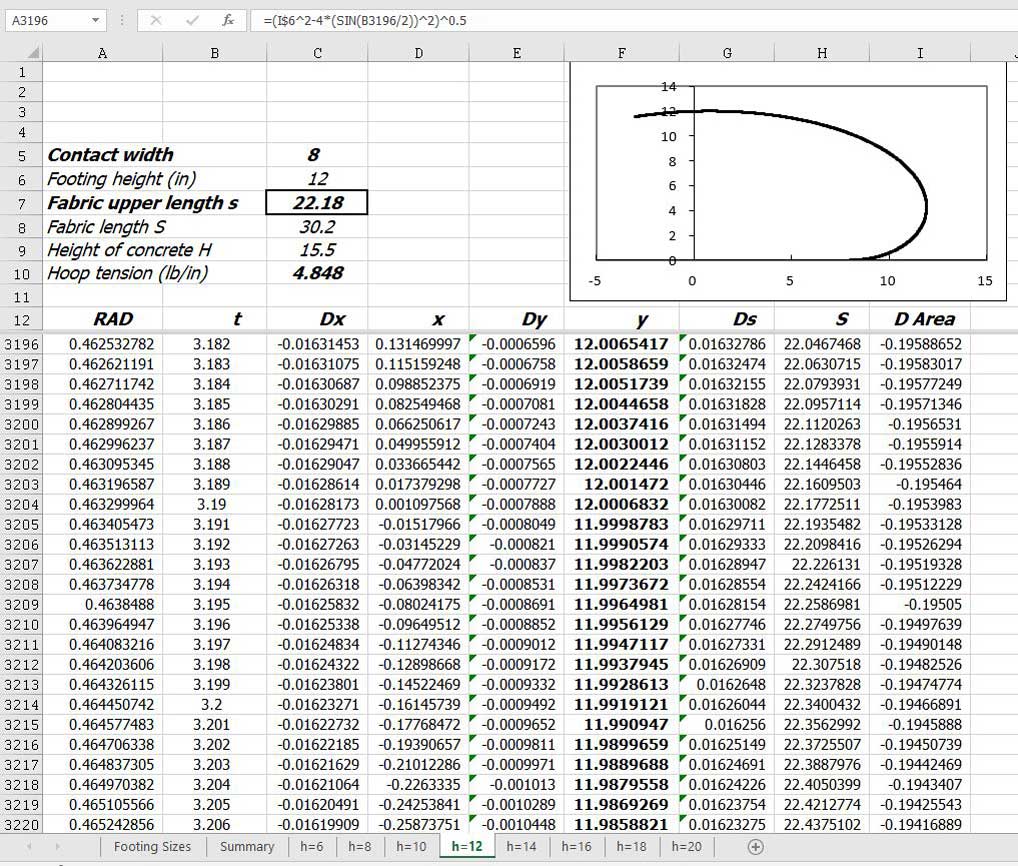Select column D header

click(418, 53)
